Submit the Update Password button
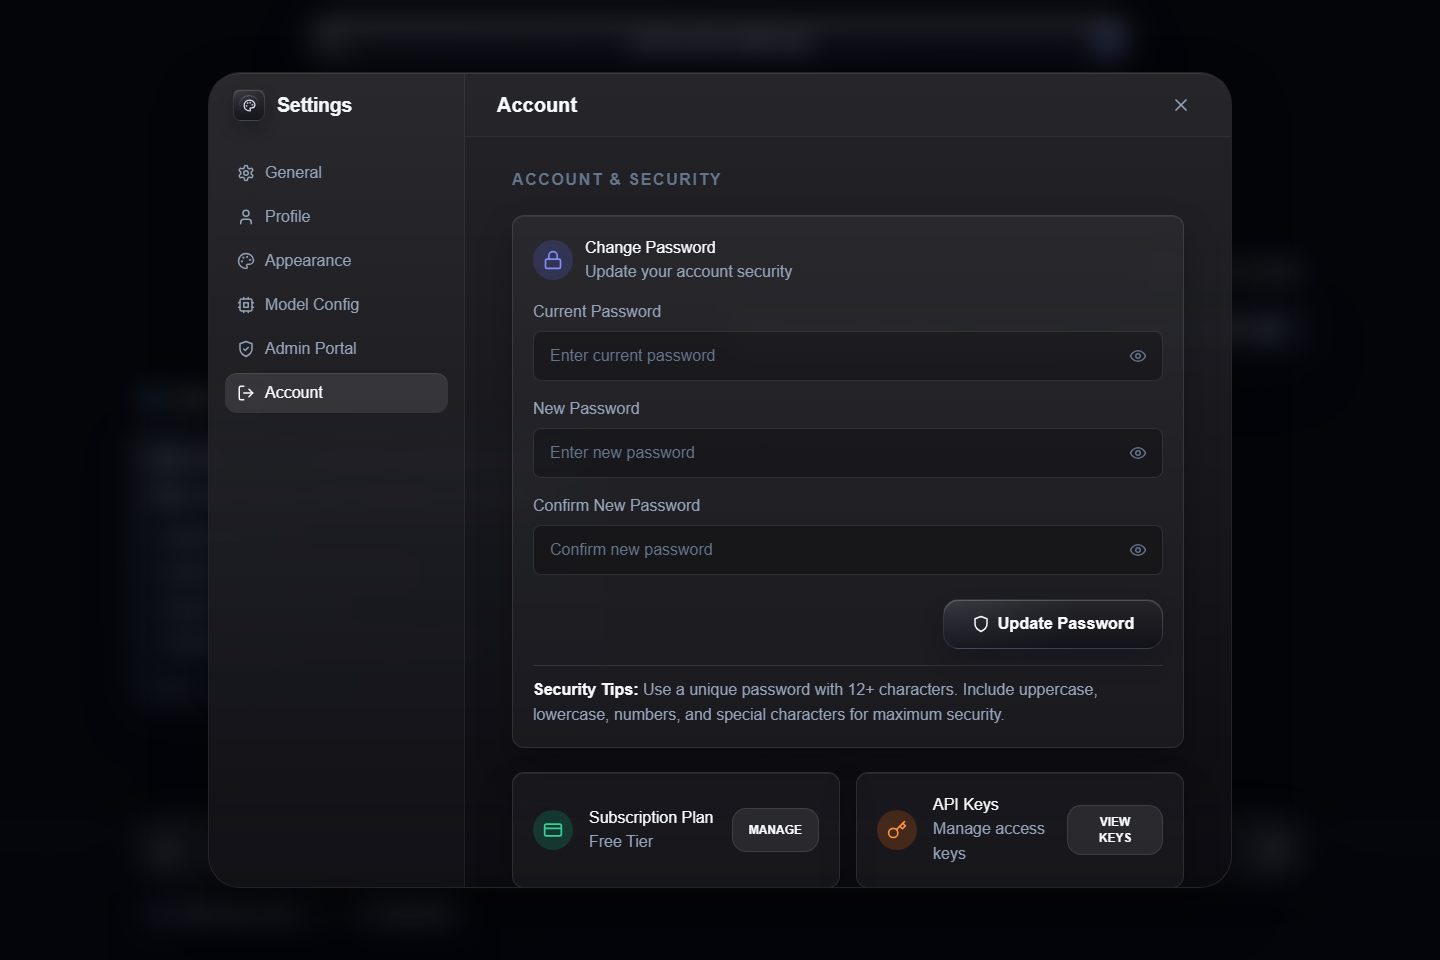 click(x=1053, y=624)
